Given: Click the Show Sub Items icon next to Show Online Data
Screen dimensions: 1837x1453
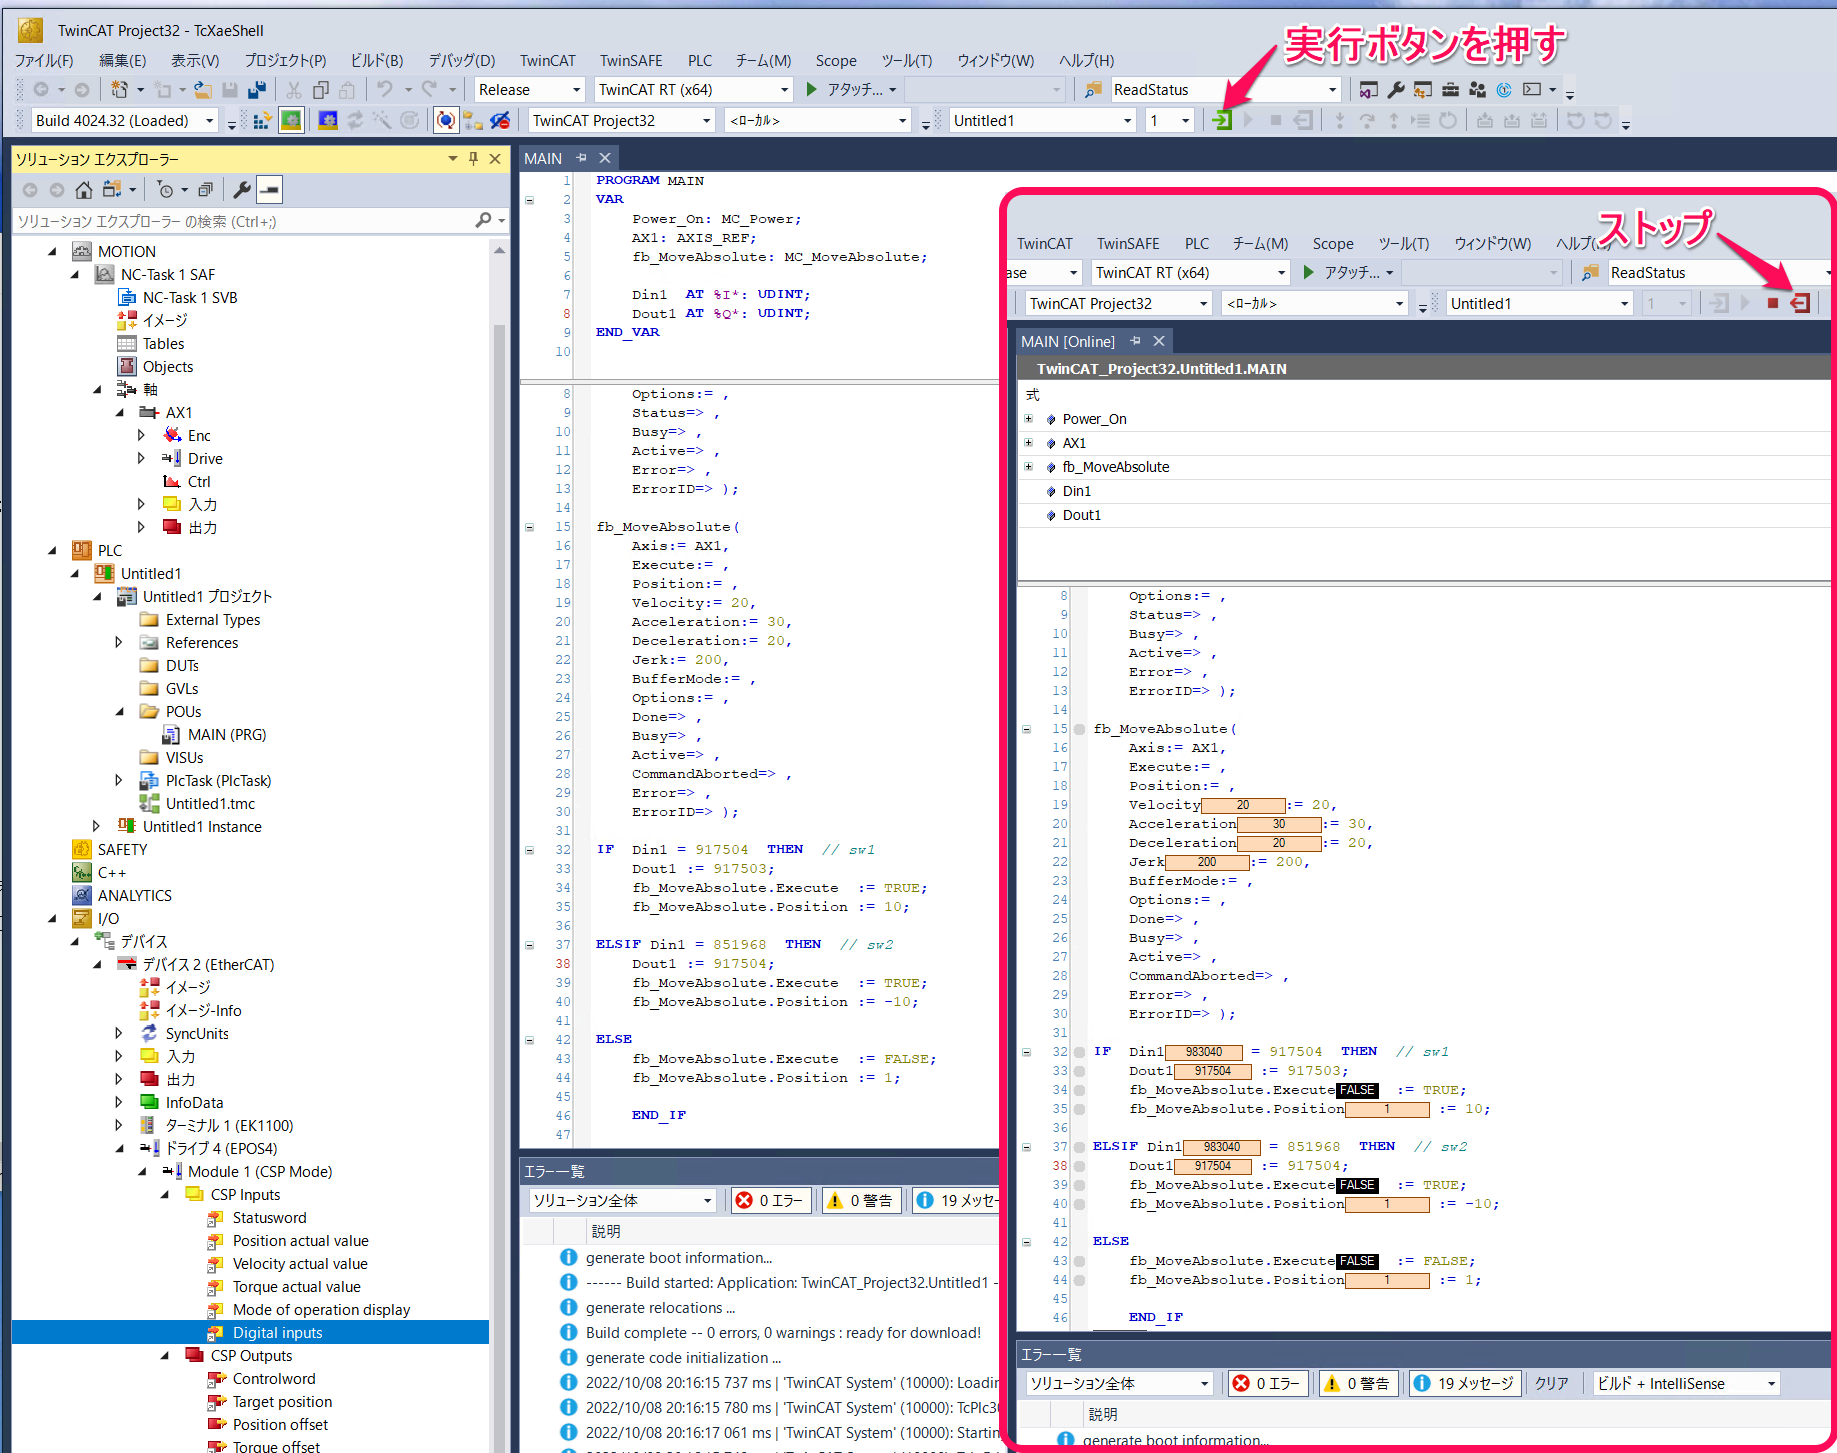Looking at the screenshot, I should 472,121.
